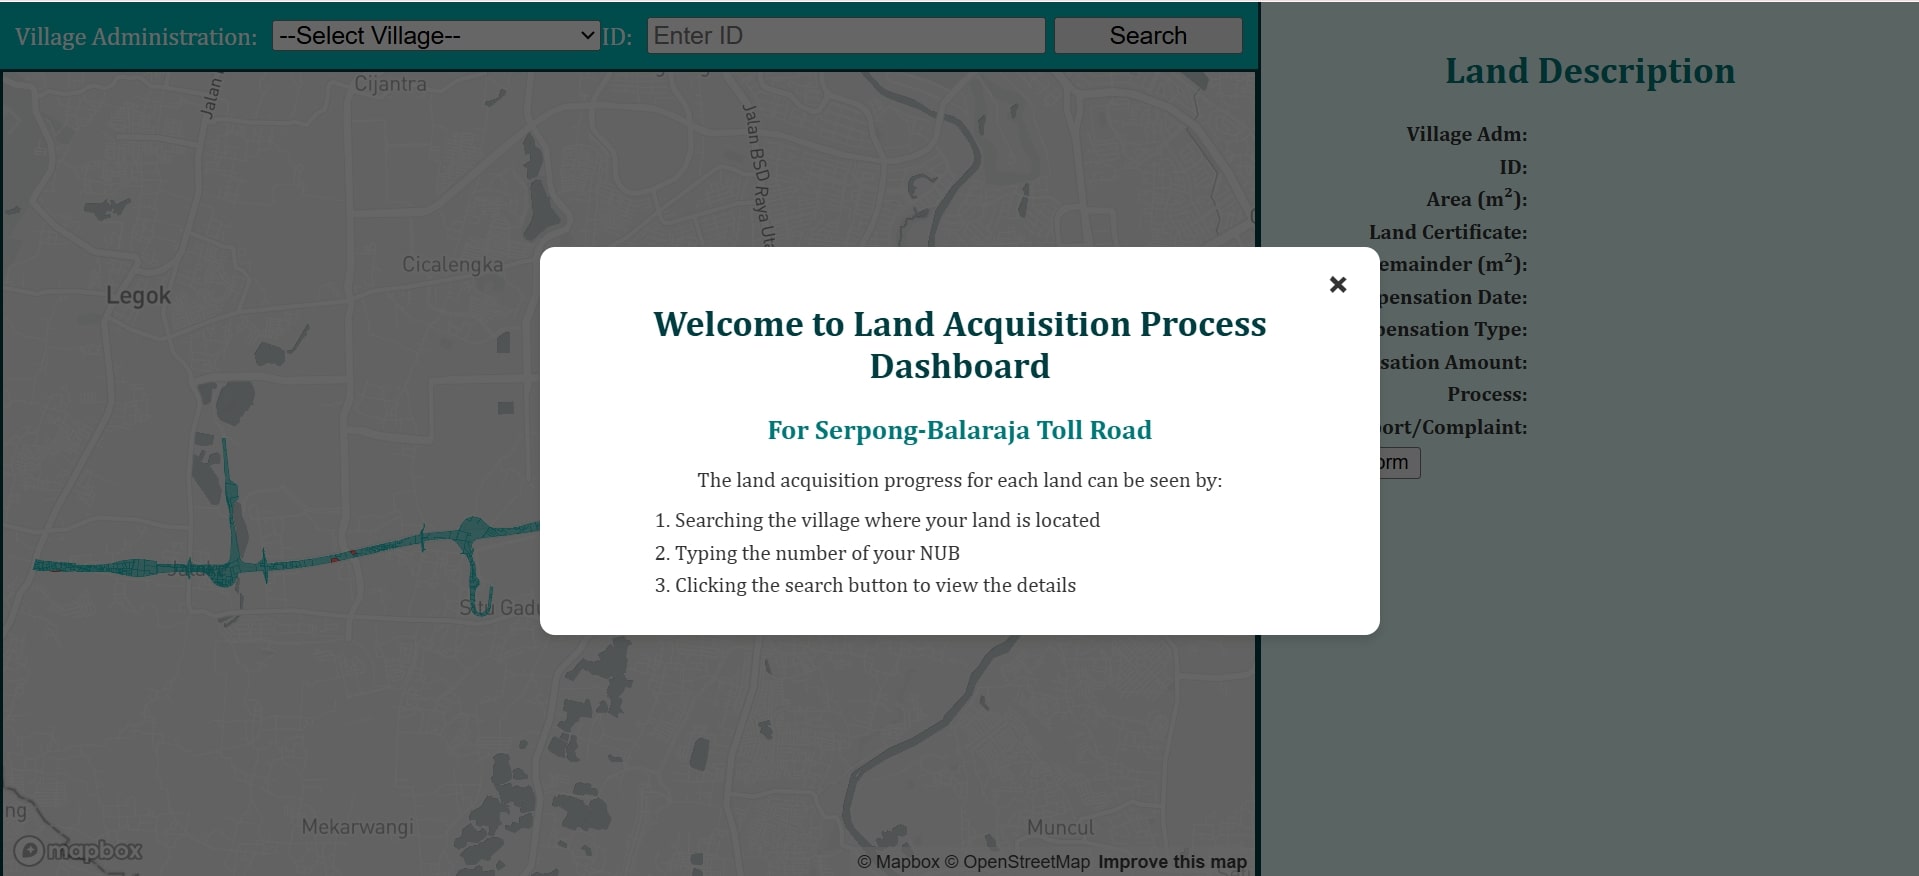Click the Mapbox logo on map

click(79, 850)
